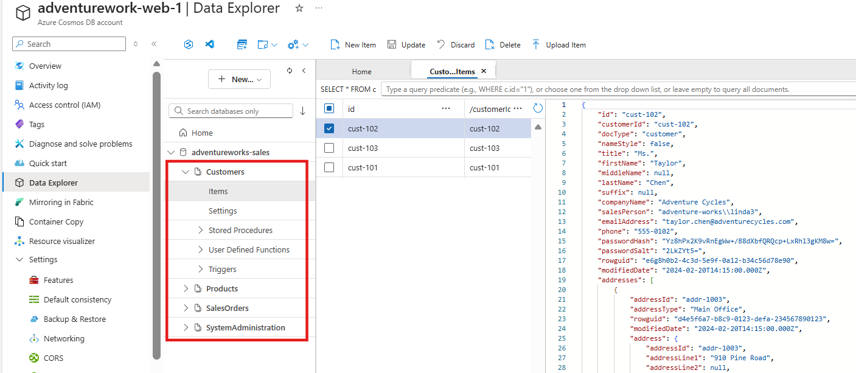Viewport: 856px width, 373px height.
Task: Click the Upload Item button
Action: pos(559,45)
